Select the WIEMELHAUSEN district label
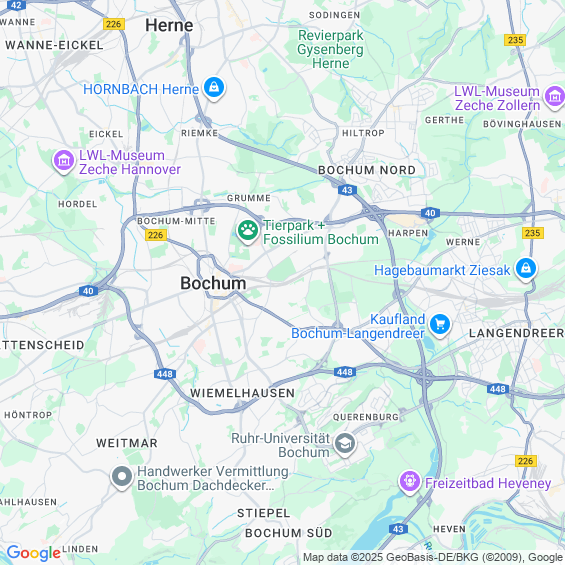The height and width of the screenshot is (565, 565). (243, 393)
